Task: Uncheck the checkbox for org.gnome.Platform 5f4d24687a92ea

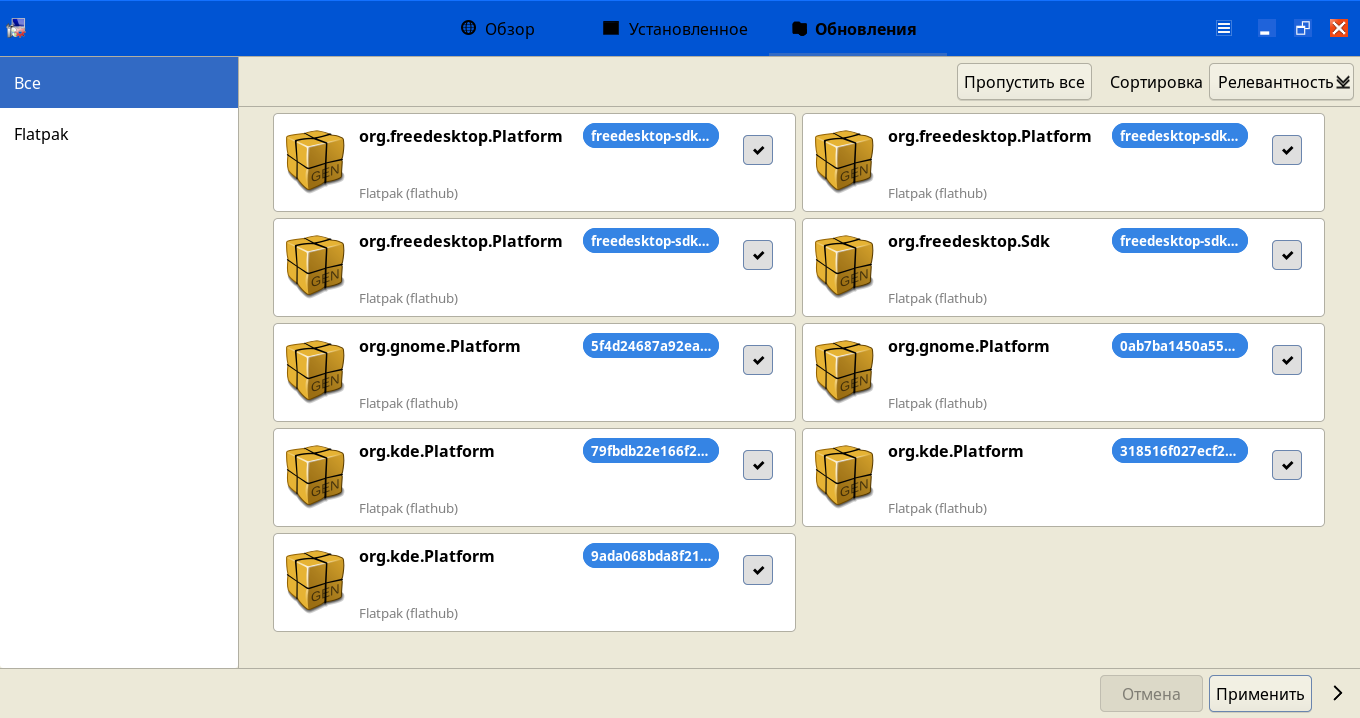Action: point(758,360)
